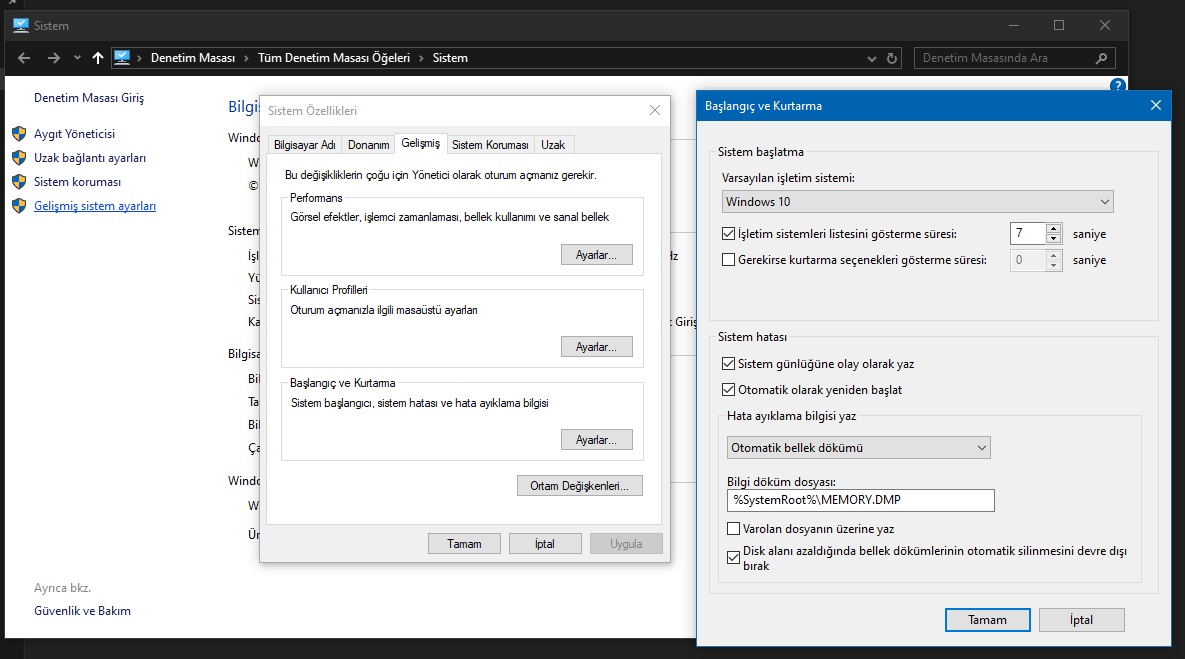Increase OS list display time spinner
The image size is (1185, 659).
click(1054, 228)
